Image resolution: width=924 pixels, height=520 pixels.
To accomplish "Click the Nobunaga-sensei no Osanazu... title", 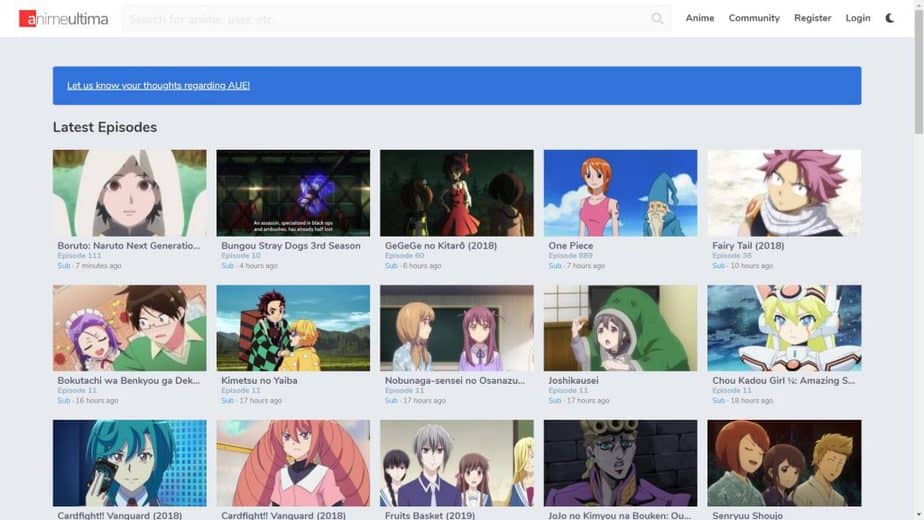I will point(454,380).
